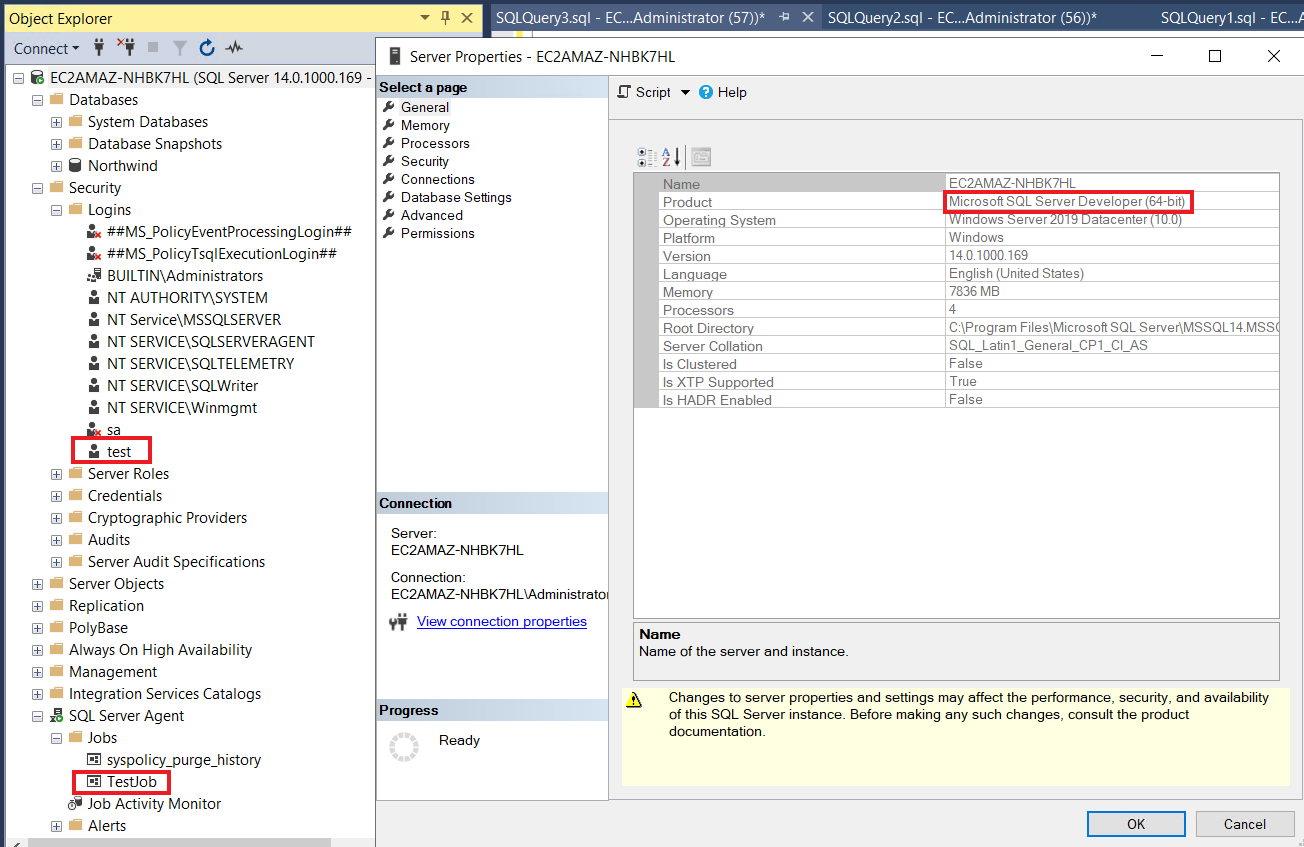
Task: Select the Connections page
Action: (438, 179)
